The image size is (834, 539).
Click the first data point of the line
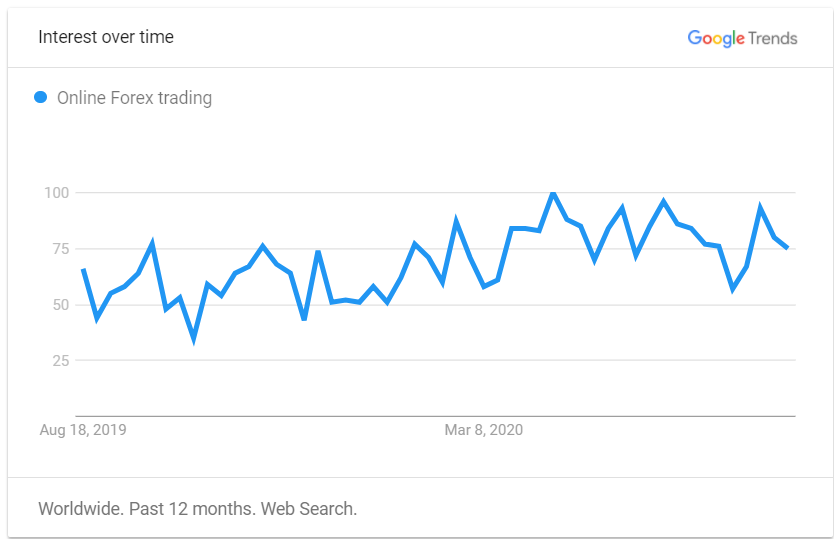pos(84,270)
